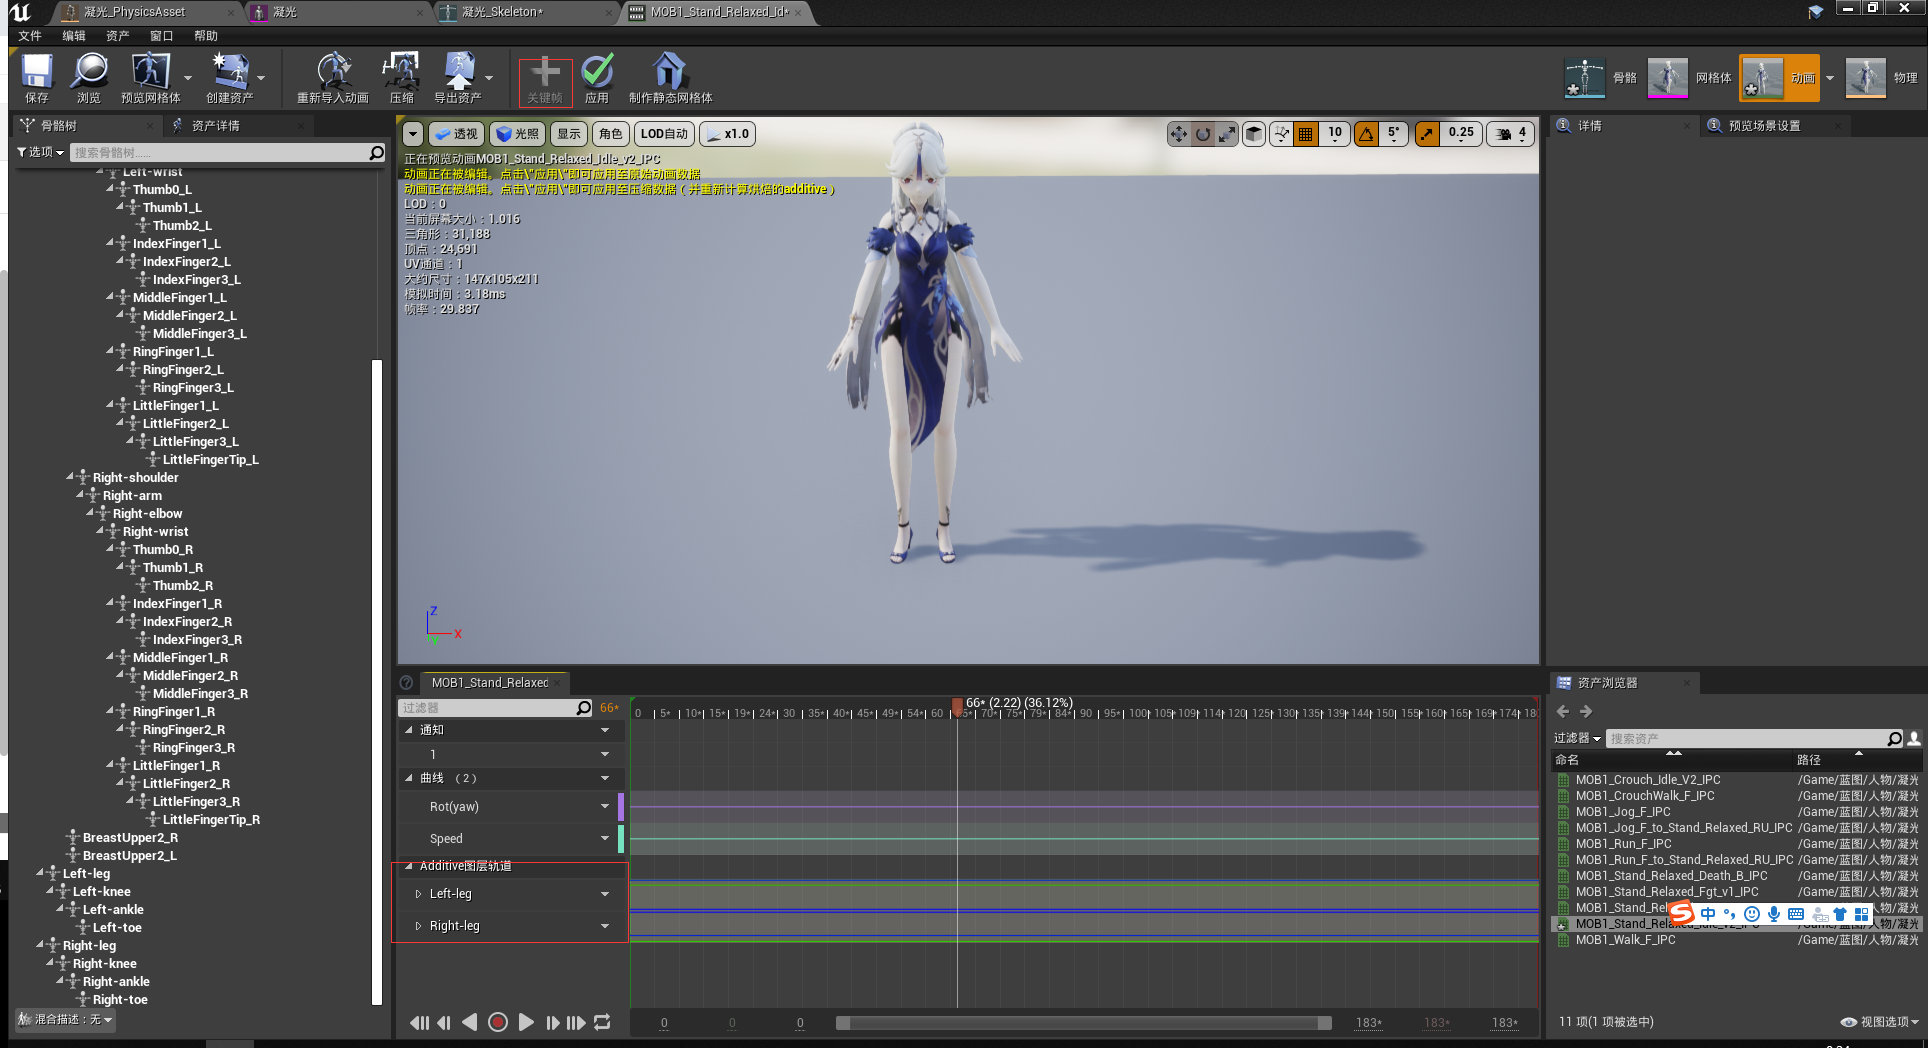This screenshot has width=1928, height=1048.
Task: Open the 混合描述 blend profile dropdown
Action: pos(66,1019)
